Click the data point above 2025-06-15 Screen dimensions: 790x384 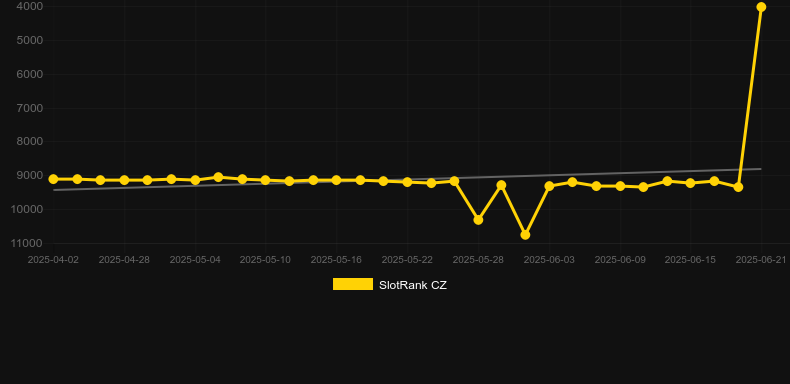690,183
